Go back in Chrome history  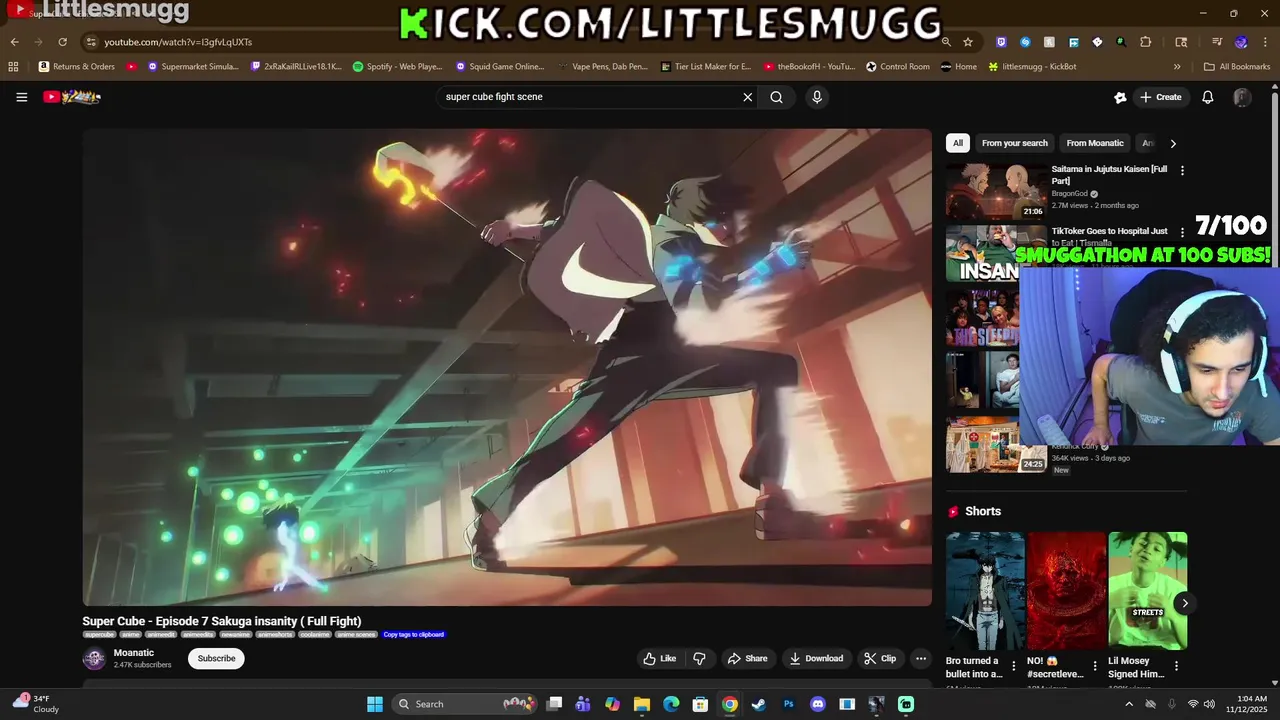[x=14, y=42]
